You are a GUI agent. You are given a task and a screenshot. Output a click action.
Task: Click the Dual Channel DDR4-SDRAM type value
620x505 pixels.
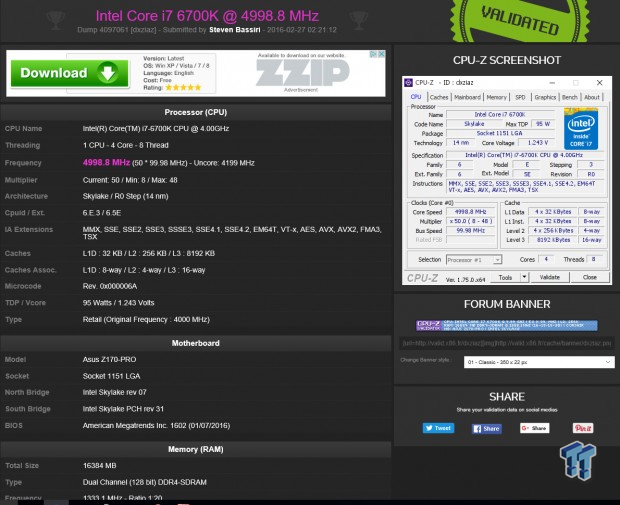[145, 482]
